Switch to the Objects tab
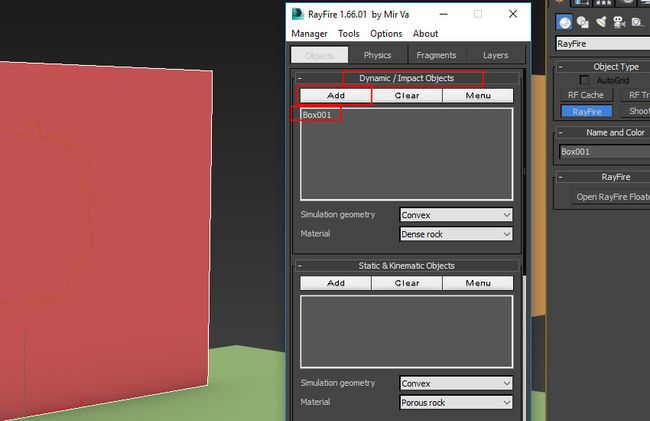Image resolution: width=650 pixels, height=421 pixels. (x=320, y=55)
